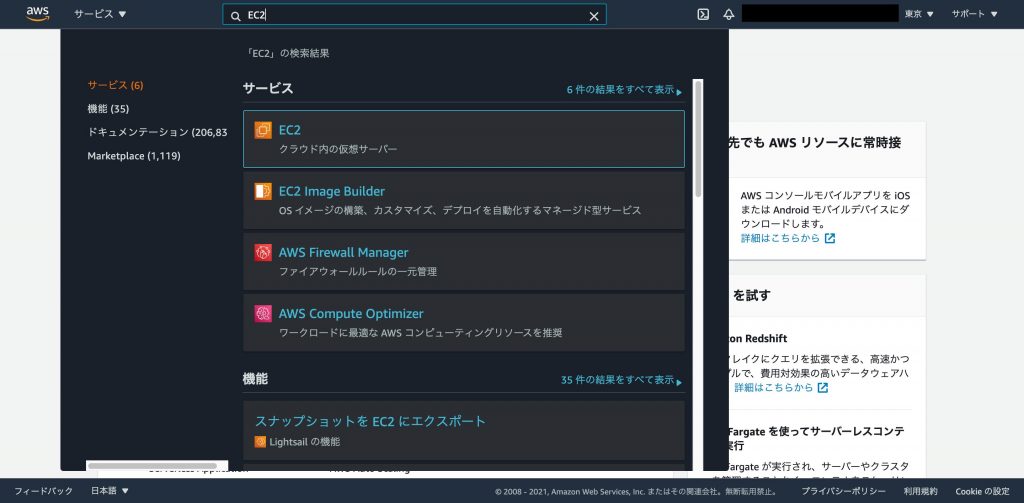Click external link icon beside mobile app link
Screen dimensions: 1024x503
coord(830,238)
